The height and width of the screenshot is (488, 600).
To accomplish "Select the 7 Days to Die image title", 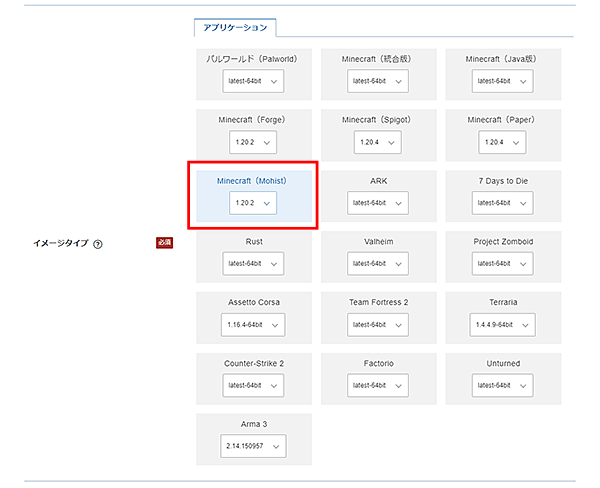I will click(503, 181).
